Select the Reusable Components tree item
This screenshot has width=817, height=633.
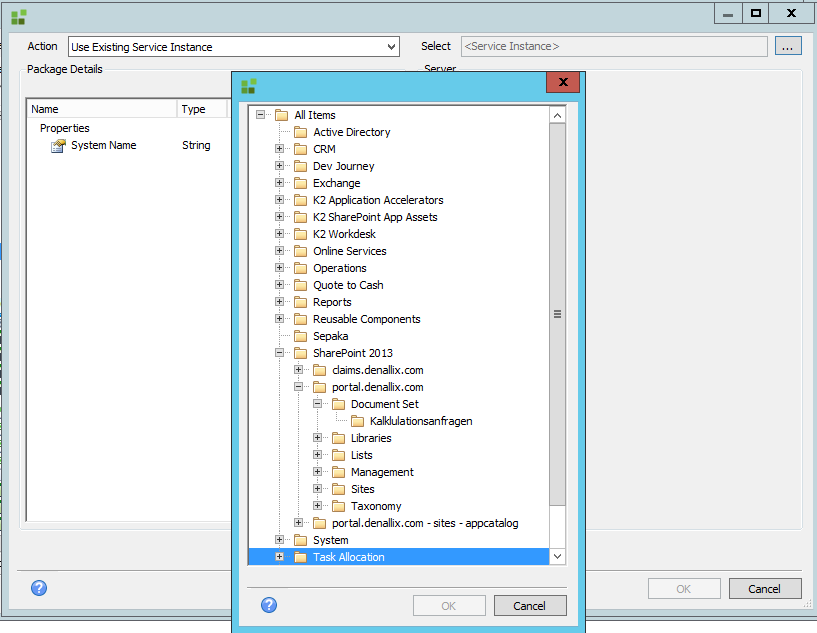coord(366,319)
